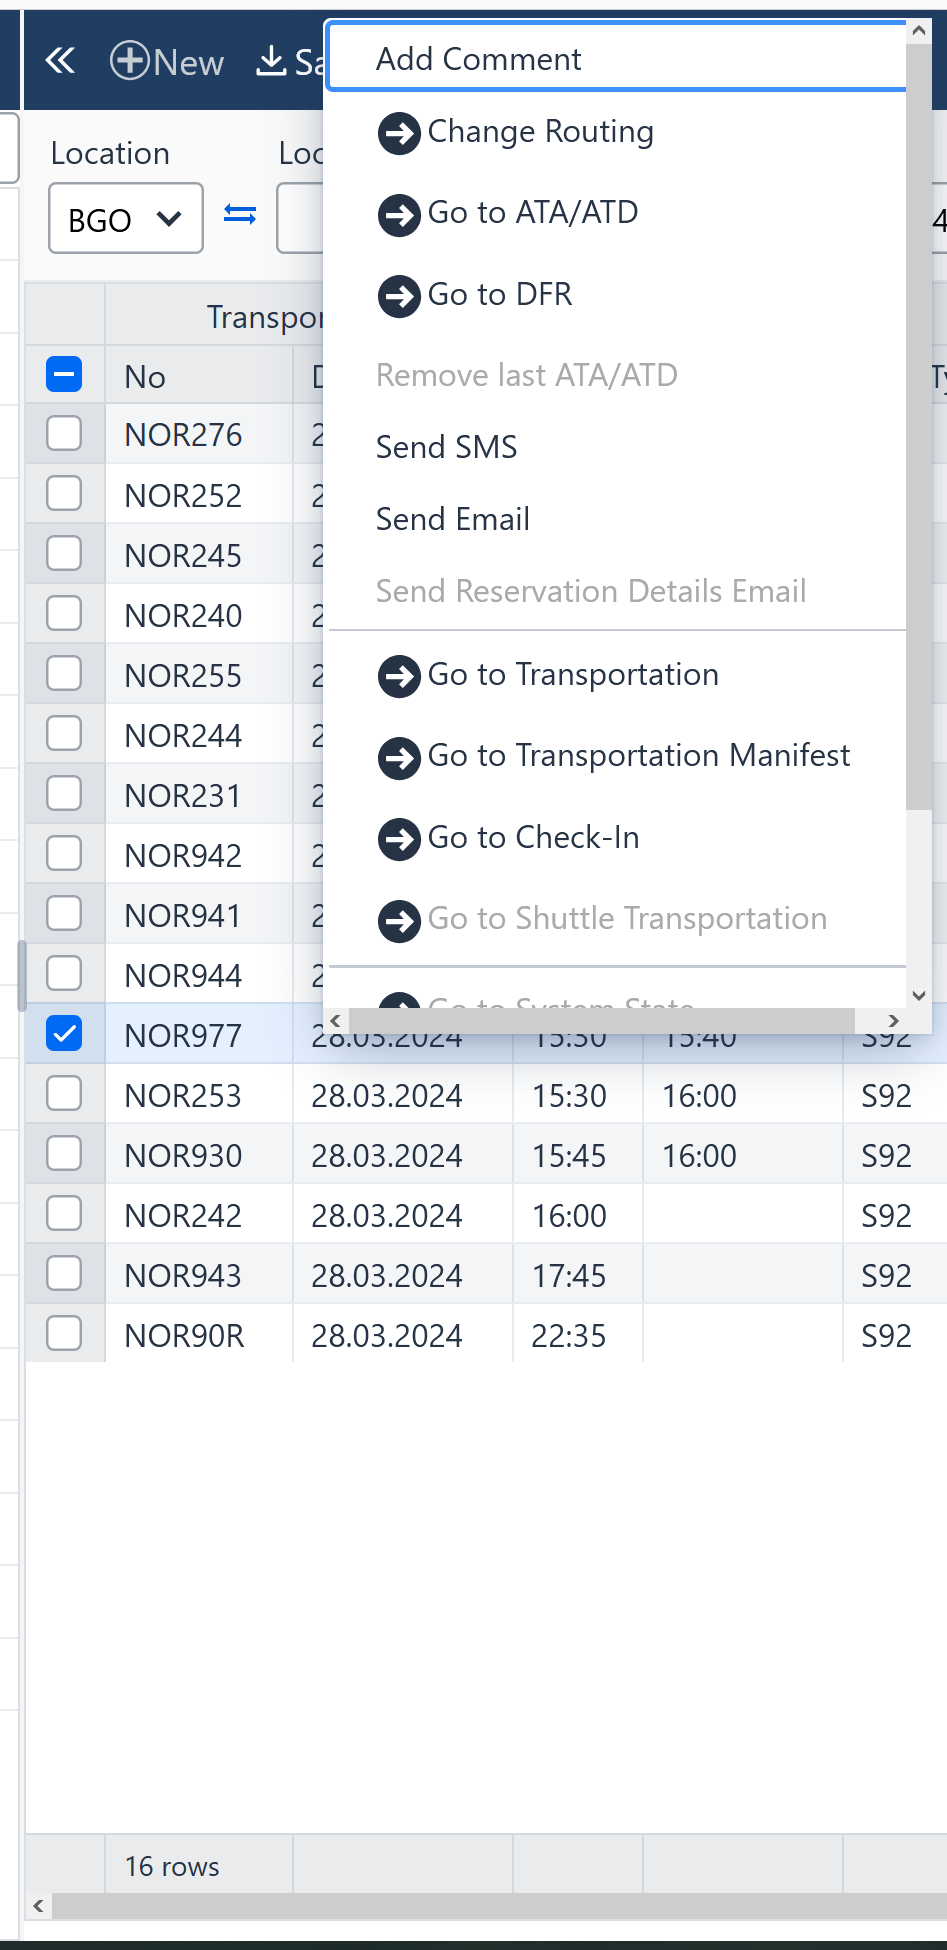Viewport: 947px width, 1950px height.
Task: Select Add Comment from the context menu
Action: (478, 60)
